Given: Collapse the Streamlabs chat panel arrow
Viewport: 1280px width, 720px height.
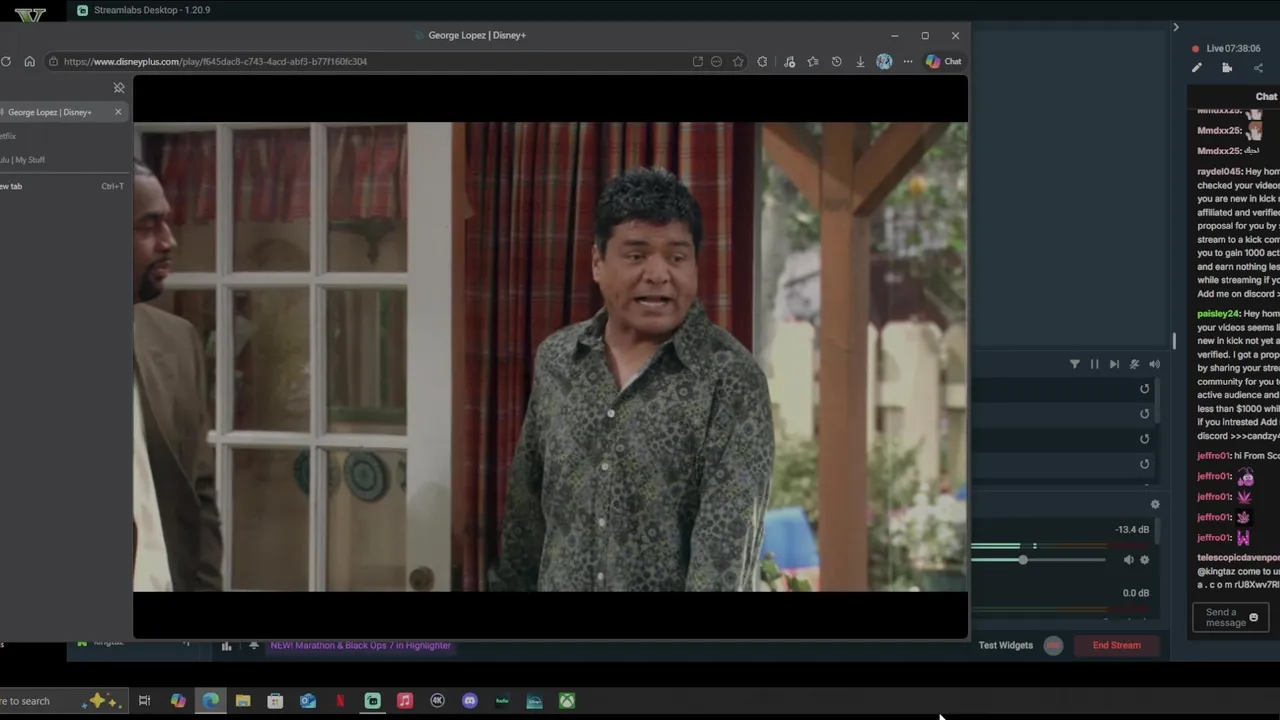Looking at the screenshot, I should click(x=1176, y=27).
